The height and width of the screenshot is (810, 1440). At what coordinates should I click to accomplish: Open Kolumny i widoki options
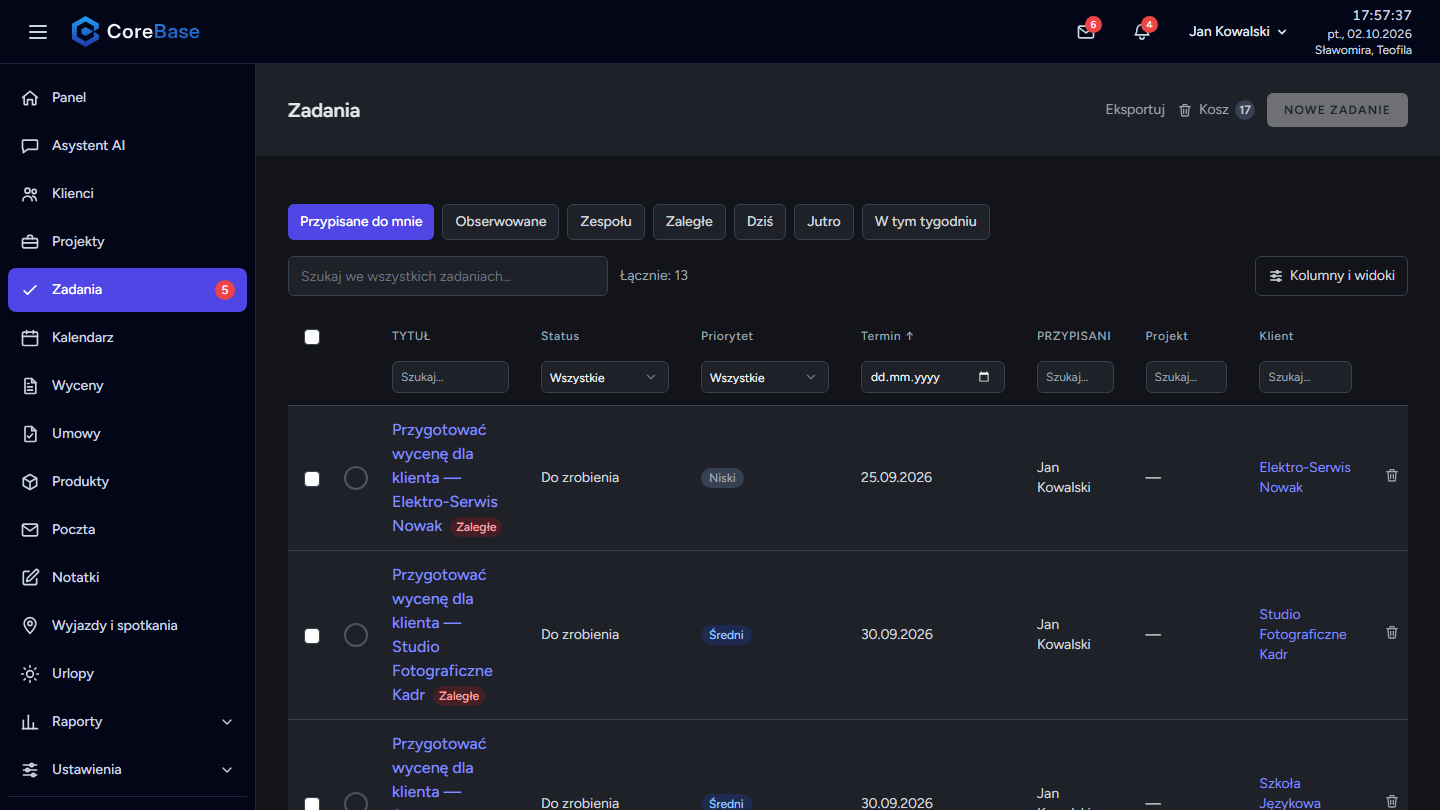click(1331, 276)
